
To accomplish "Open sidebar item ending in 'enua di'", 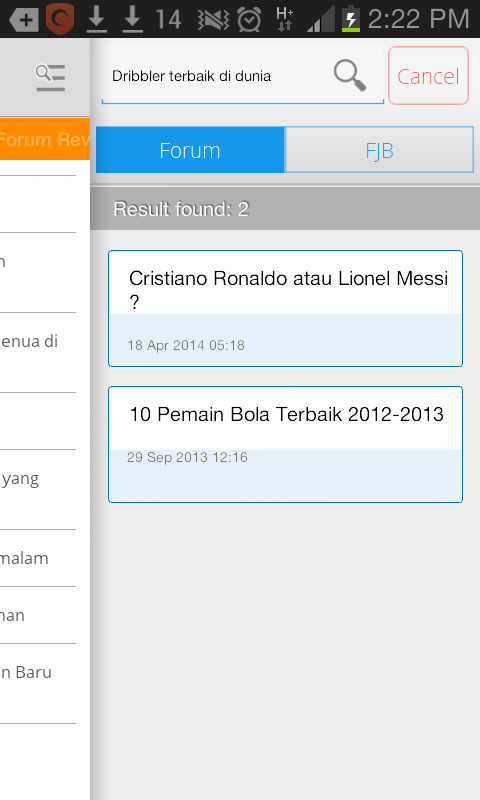I will pyautogui.click(x=38, y=352).
